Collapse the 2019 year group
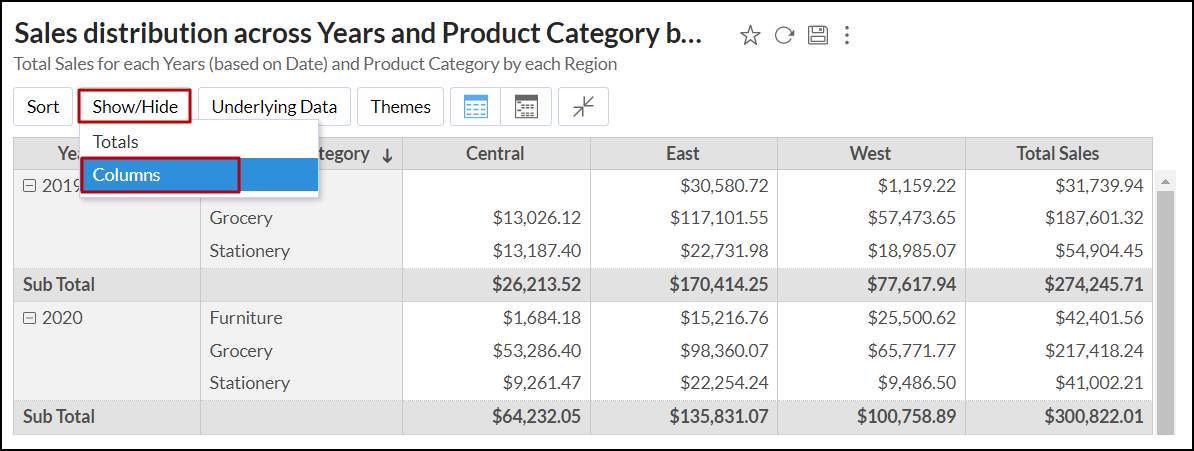This screenshot has width=1194, height=451. (29, 186)
